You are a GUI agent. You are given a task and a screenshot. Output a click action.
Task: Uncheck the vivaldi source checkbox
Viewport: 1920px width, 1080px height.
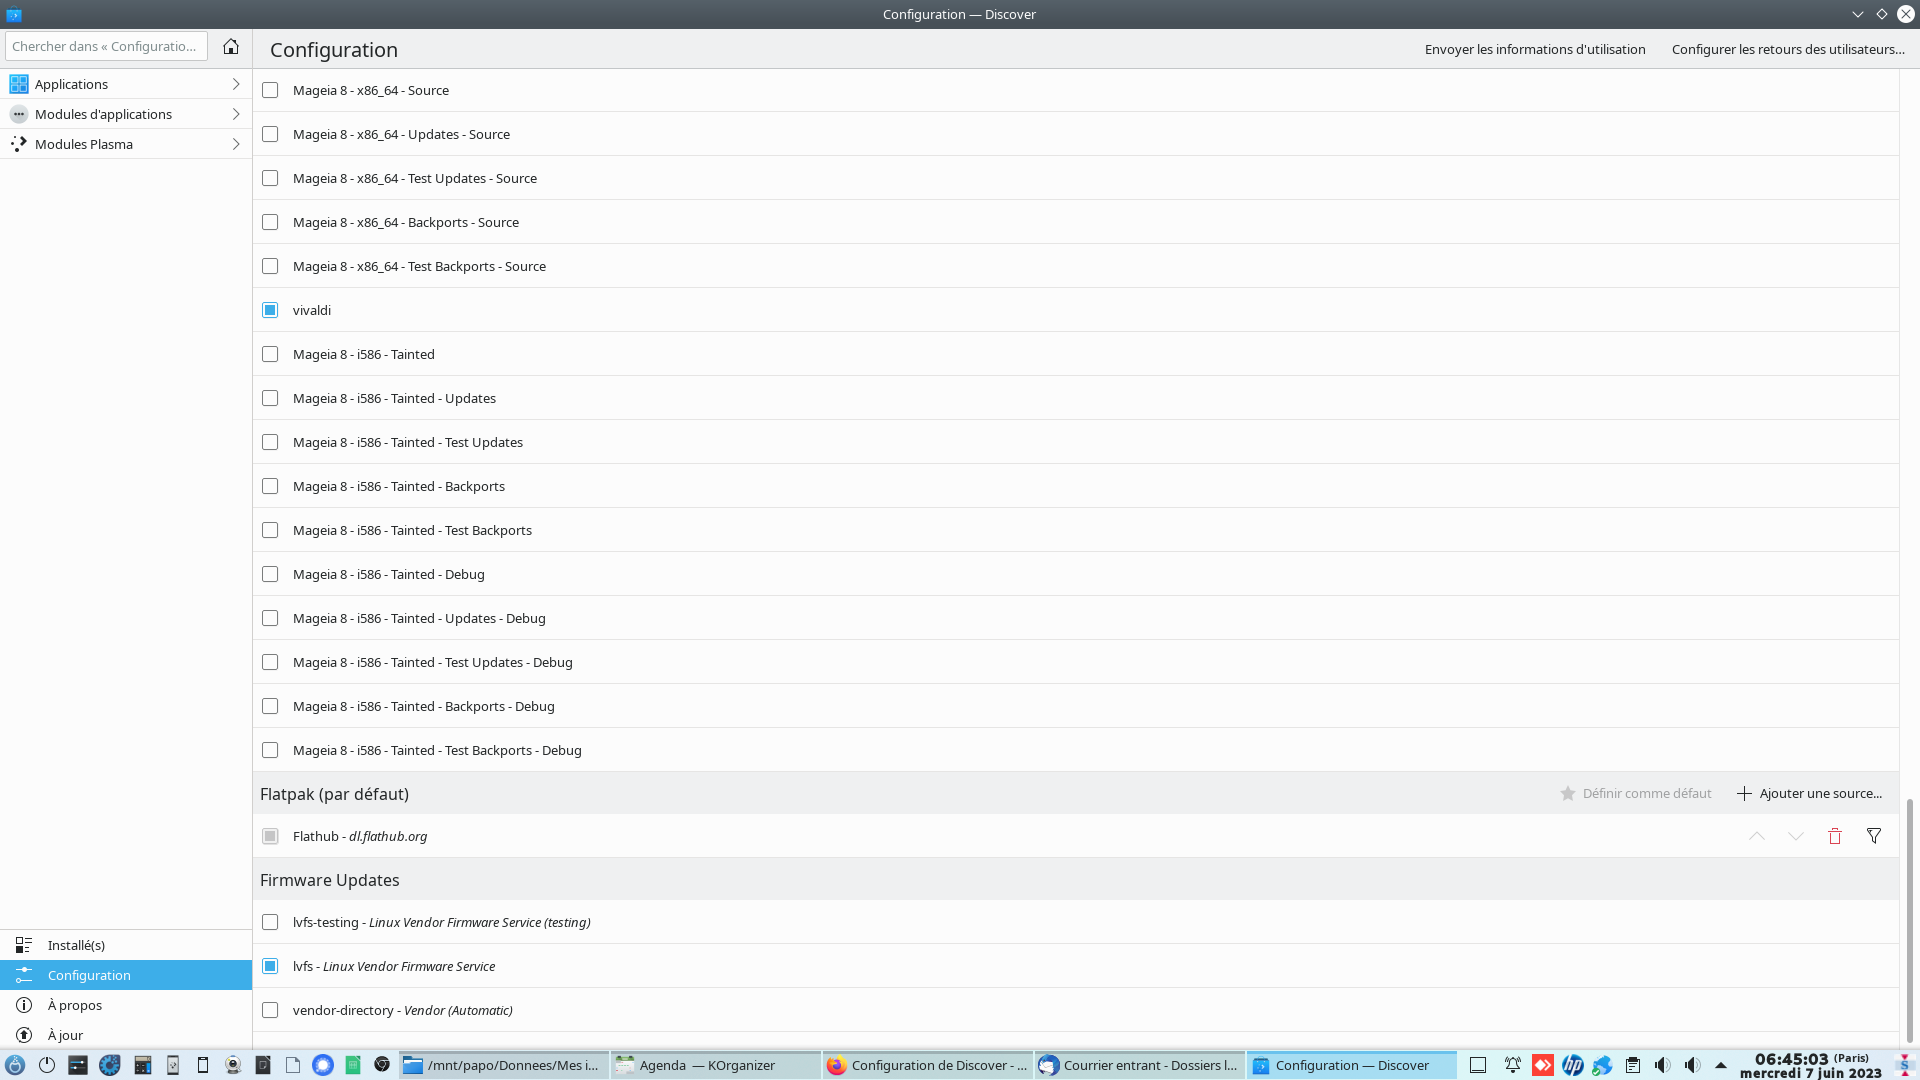(x=270, y=310)
